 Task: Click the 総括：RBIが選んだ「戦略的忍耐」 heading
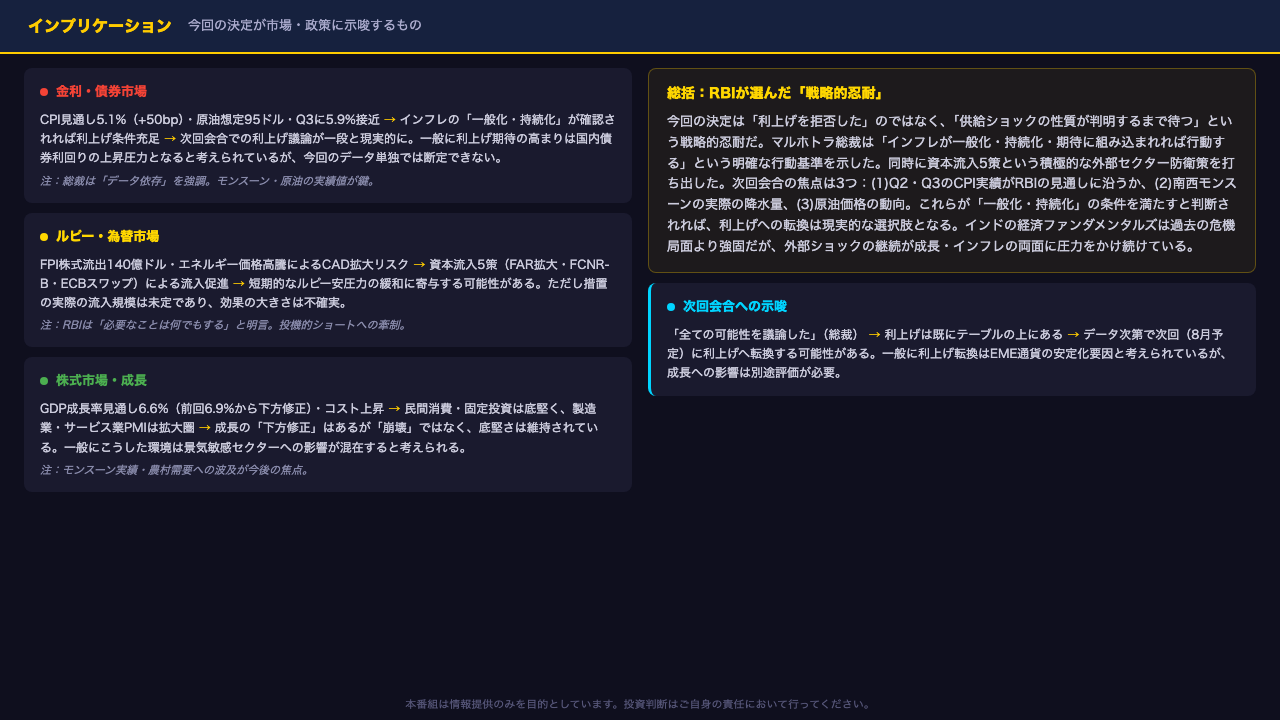click(x=775, y=93)
